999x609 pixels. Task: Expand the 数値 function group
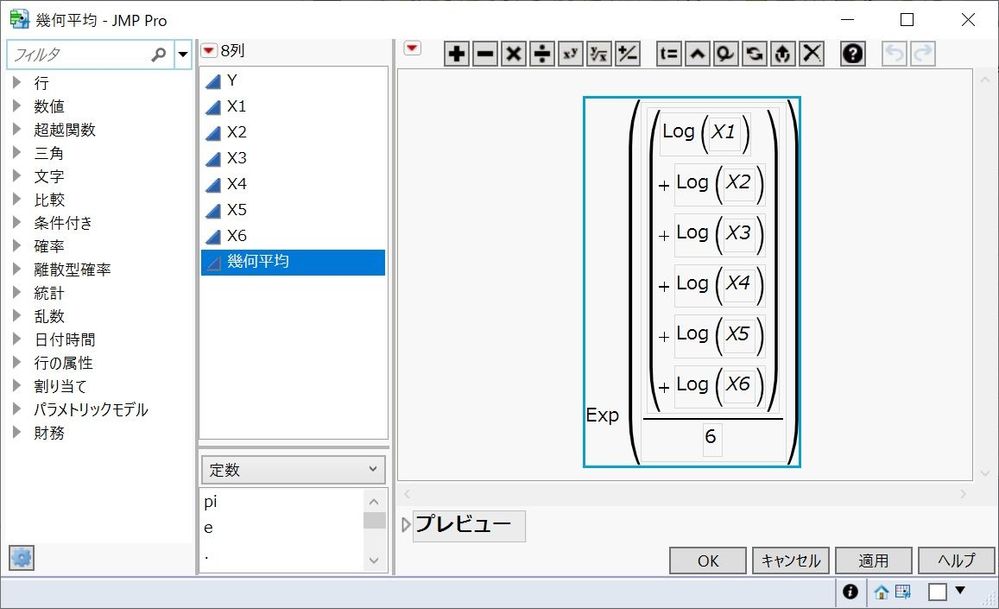[x=17, y=106]
